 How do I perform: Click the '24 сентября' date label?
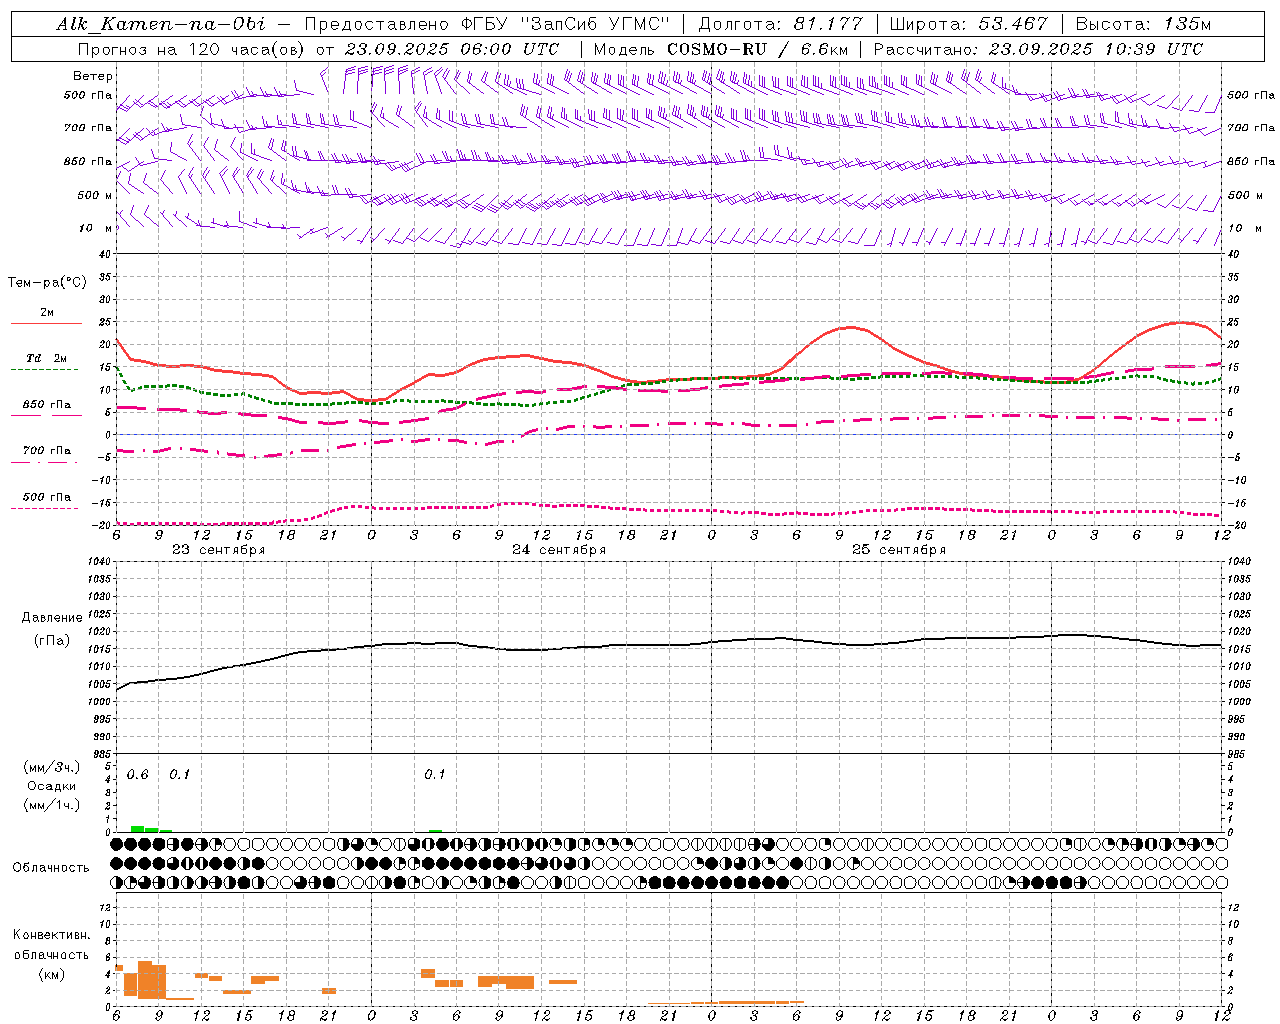[559, 550]
